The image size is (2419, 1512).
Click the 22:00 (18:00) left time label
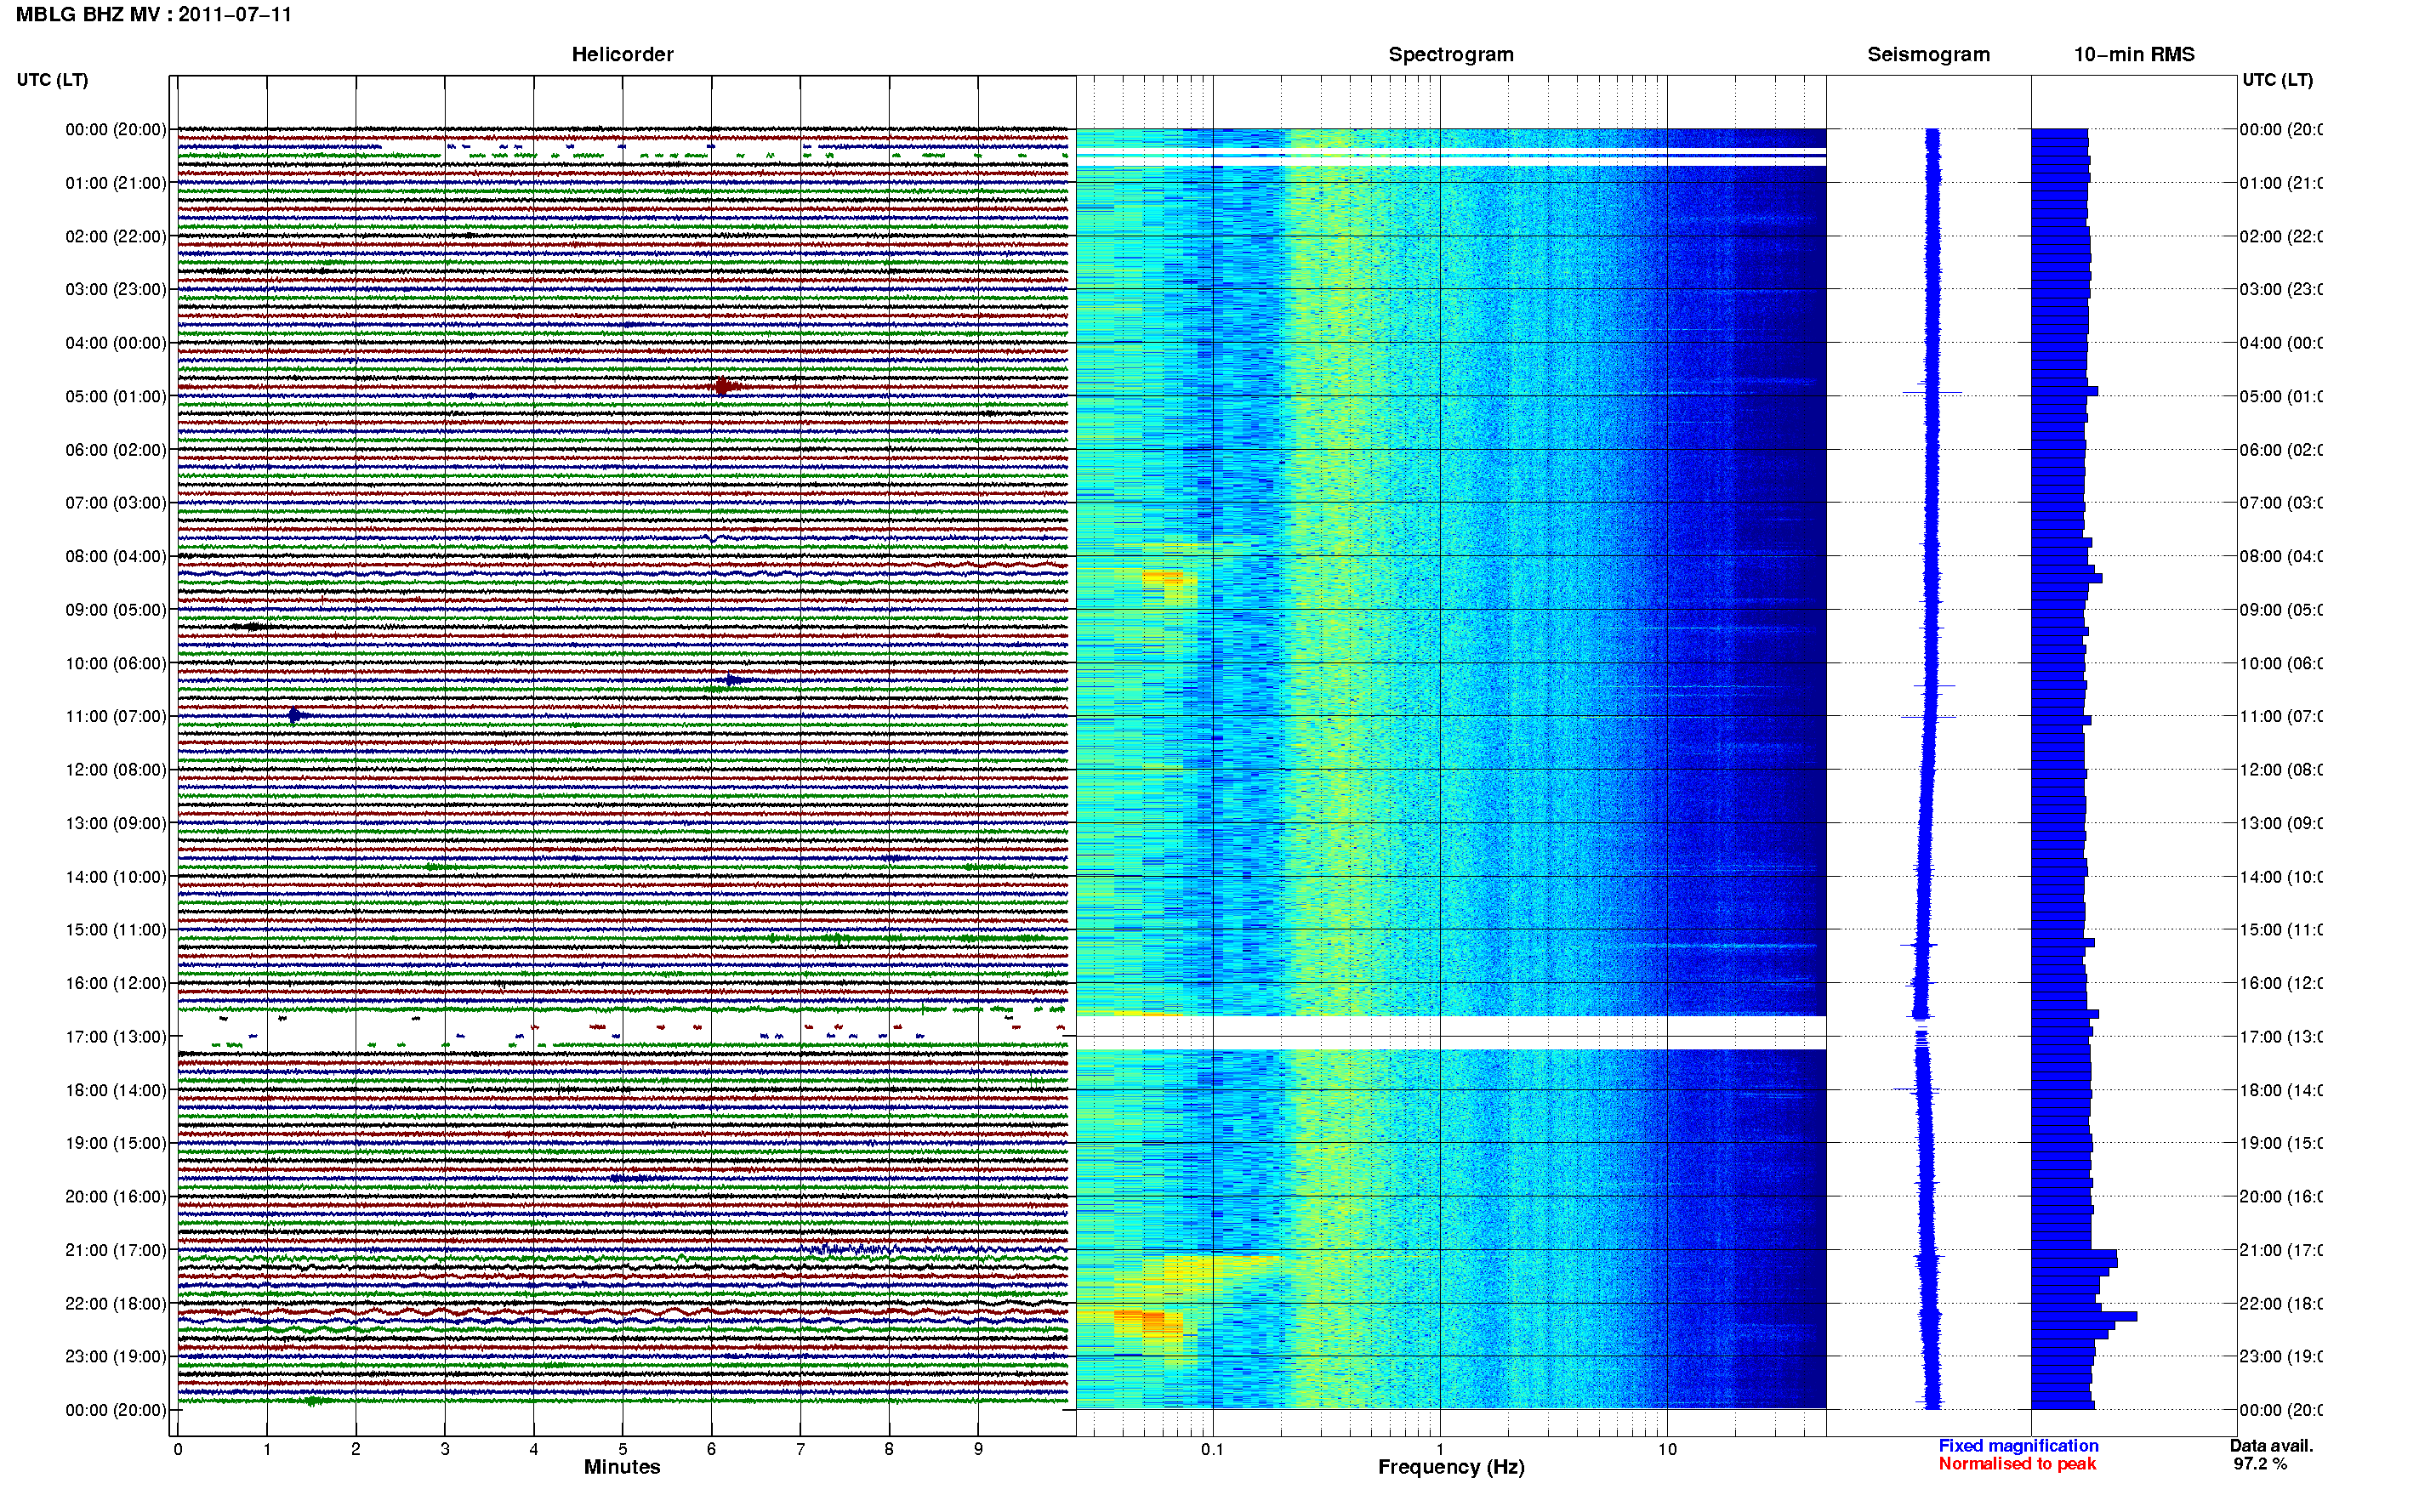click(x=116, y=1304)
